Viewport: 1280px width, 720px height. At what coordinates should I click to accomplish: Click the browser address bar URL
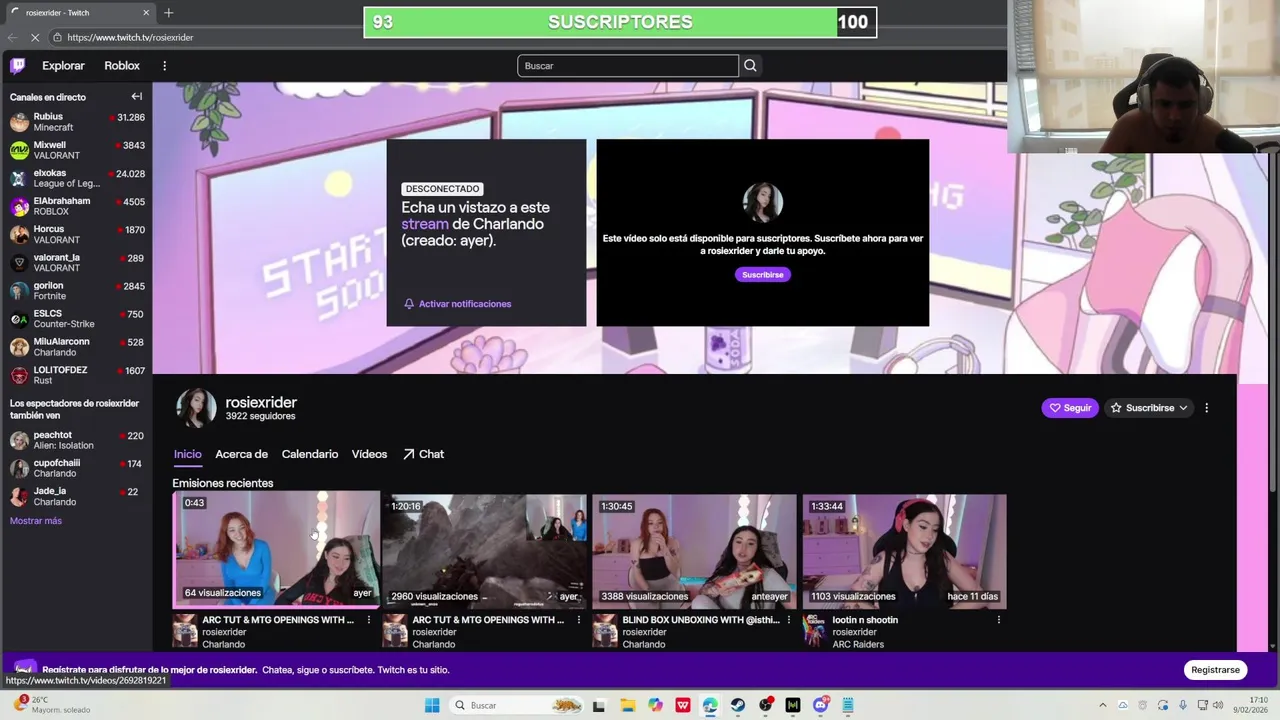tap(130, 37)
